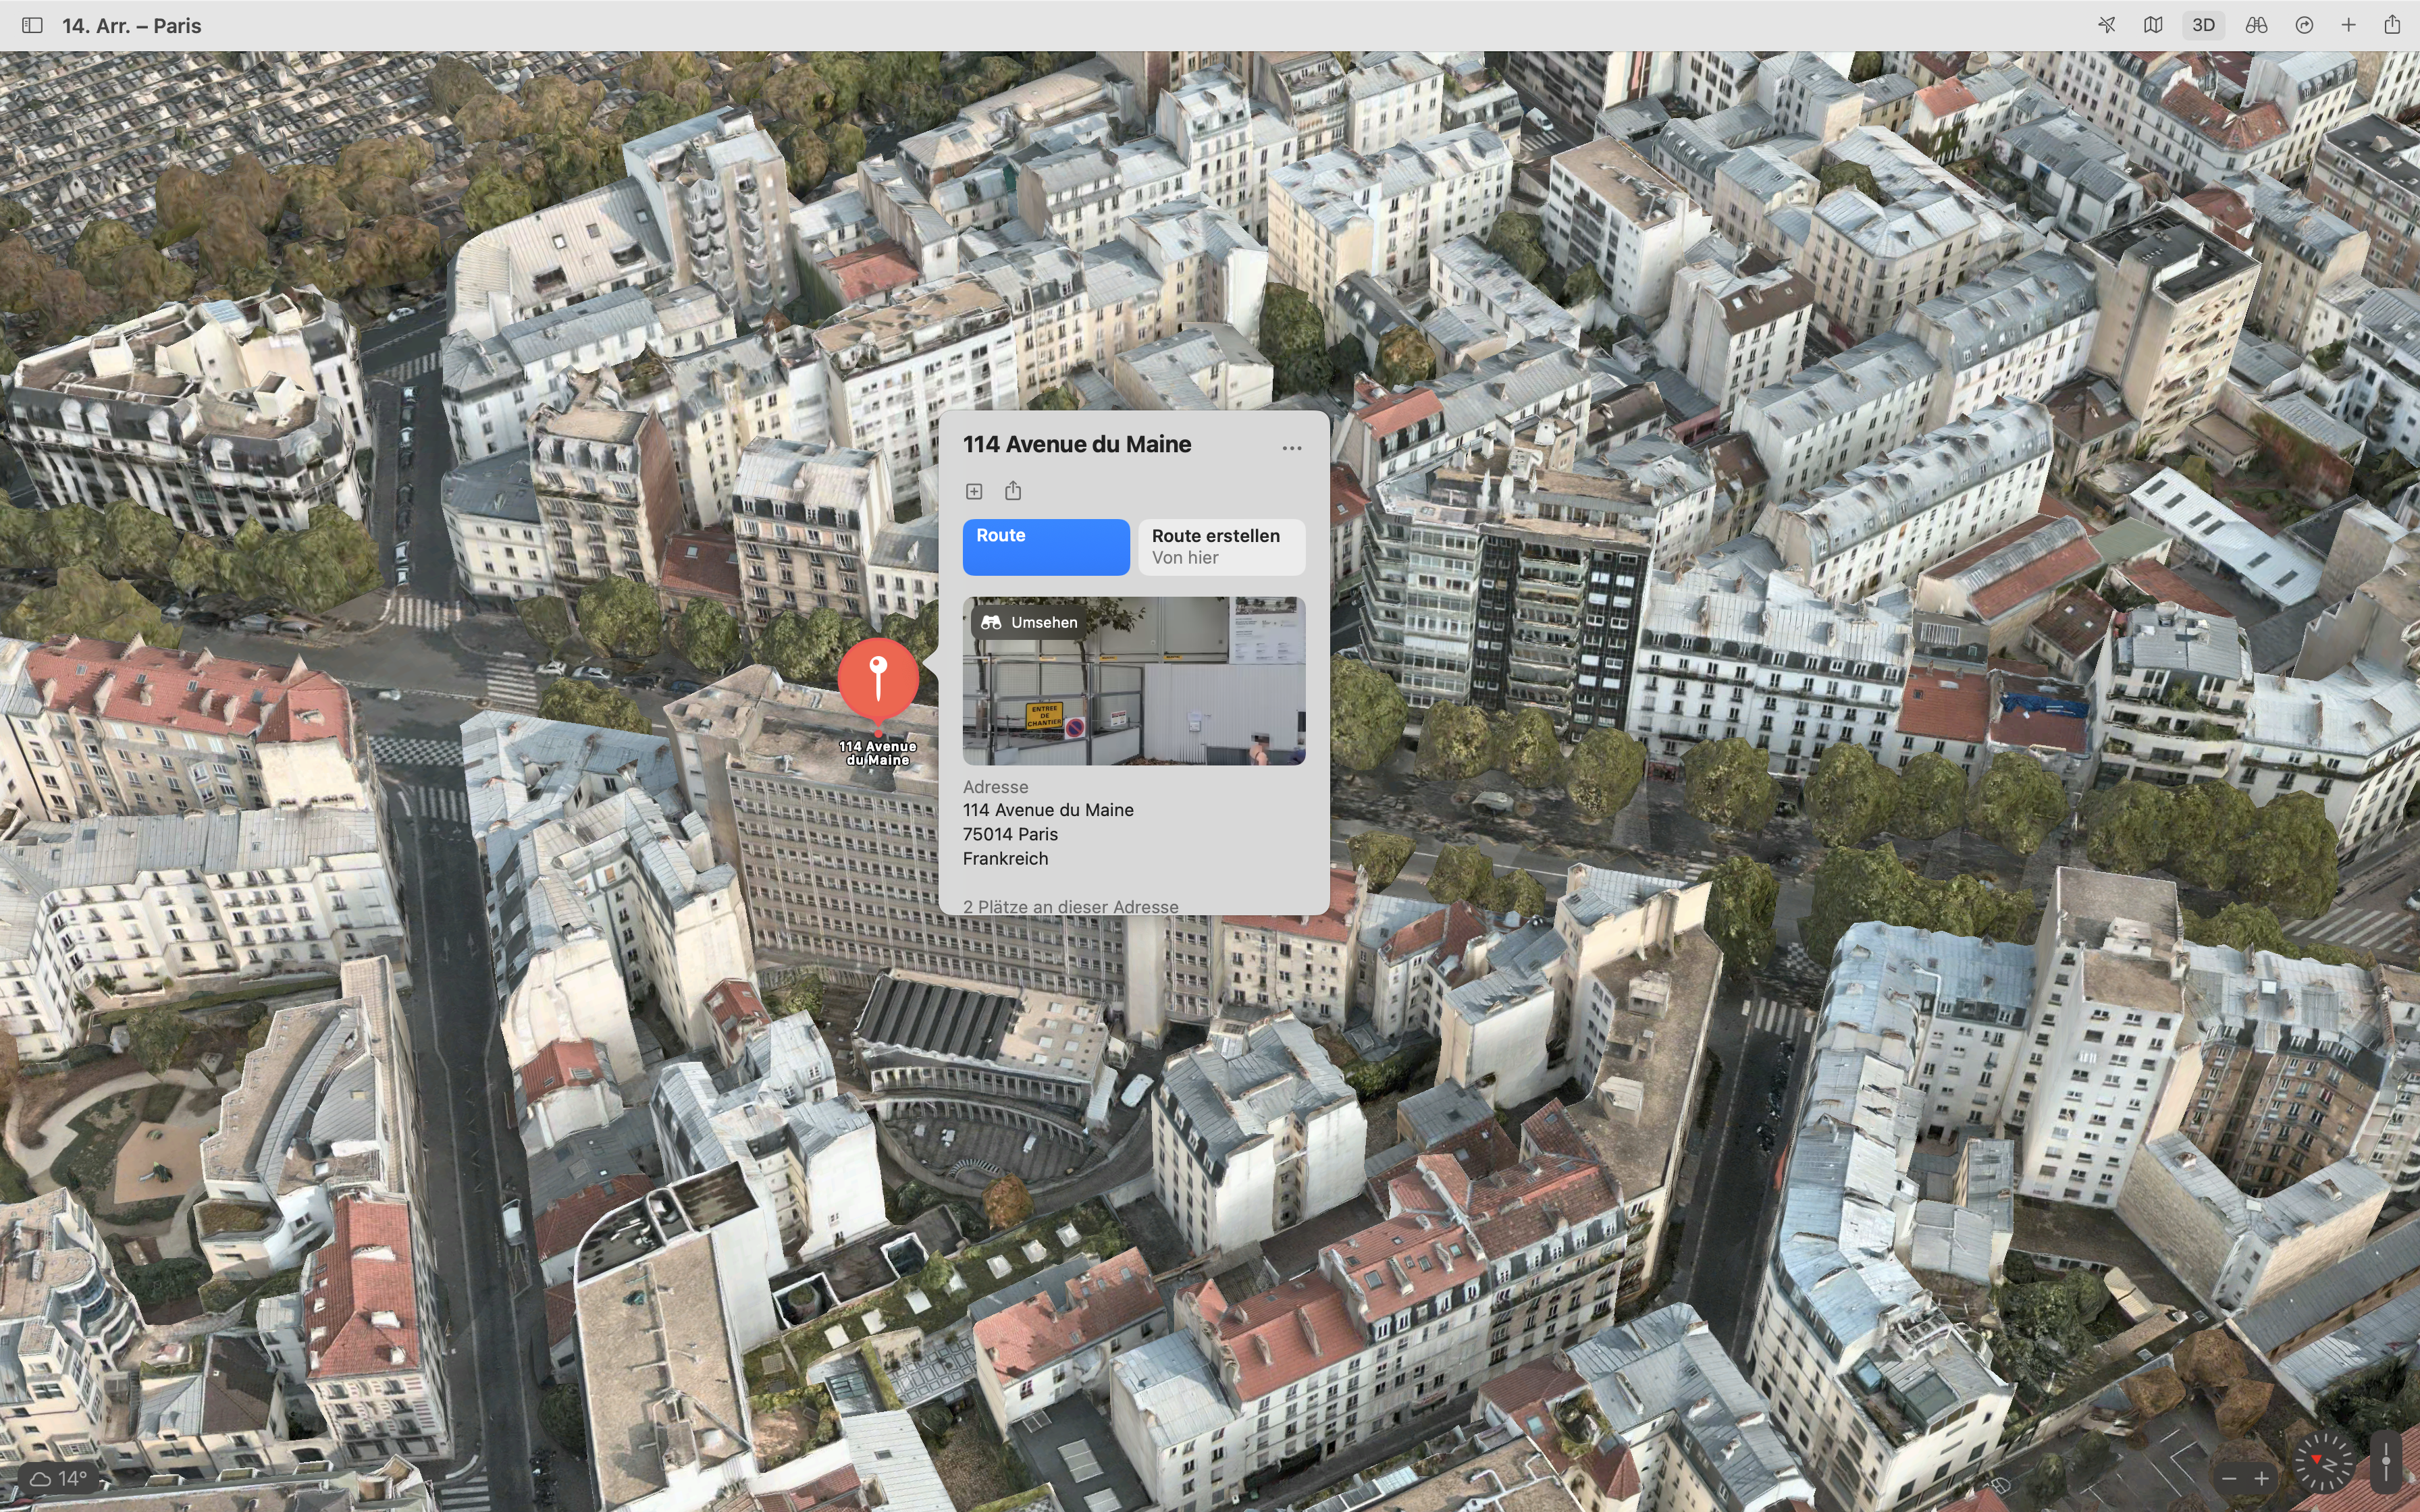Click the directions arrow icon in toolbar

pos(2304,25)
